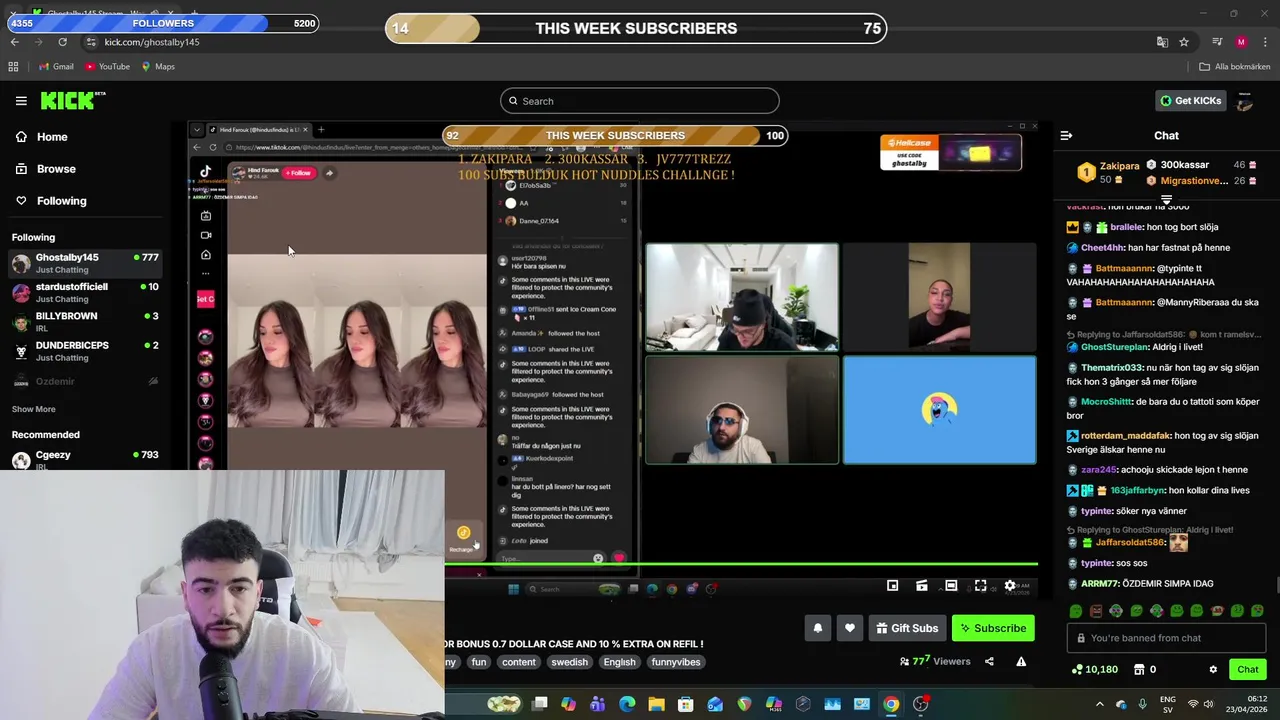Viewport: 1280px width, 720px height.
Task: Click the green video progress bar
Action: click(x=741, y=565)
